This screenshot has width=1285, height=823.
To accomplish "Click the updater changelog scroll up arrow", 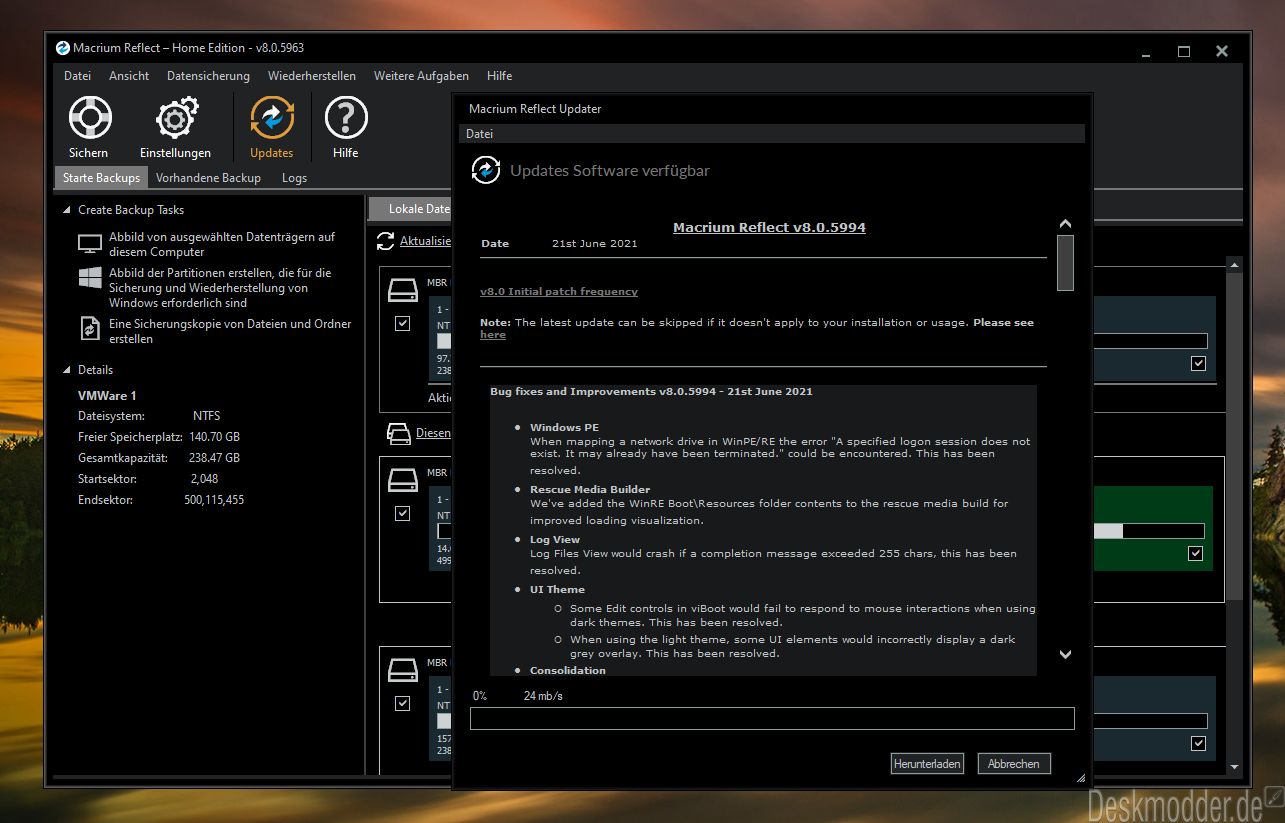I will 1065,224.
